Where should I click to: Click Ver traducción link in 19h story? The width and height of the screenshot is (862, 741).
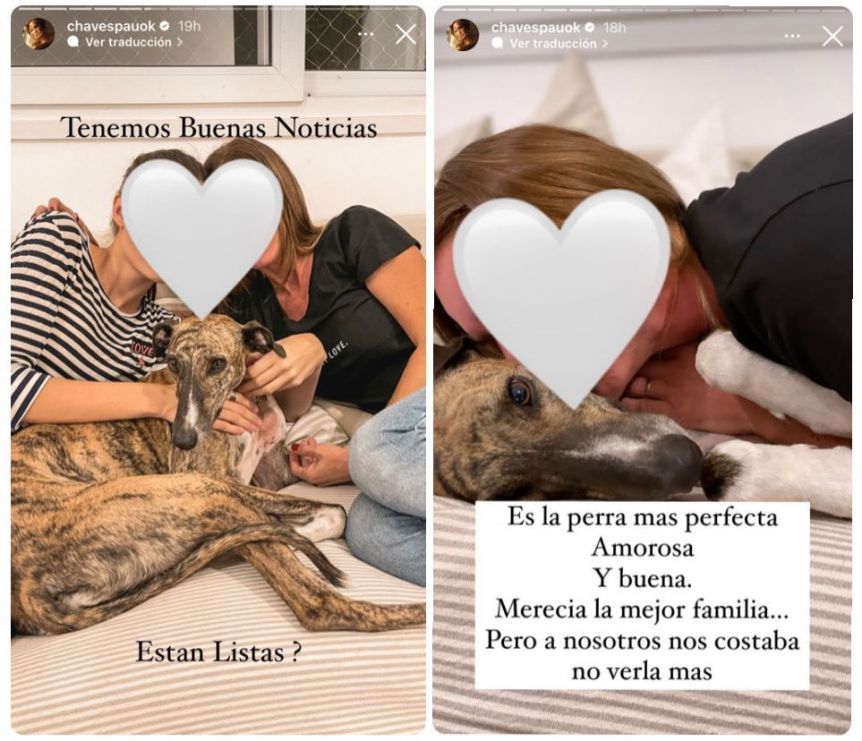click(x=128, y=42)
